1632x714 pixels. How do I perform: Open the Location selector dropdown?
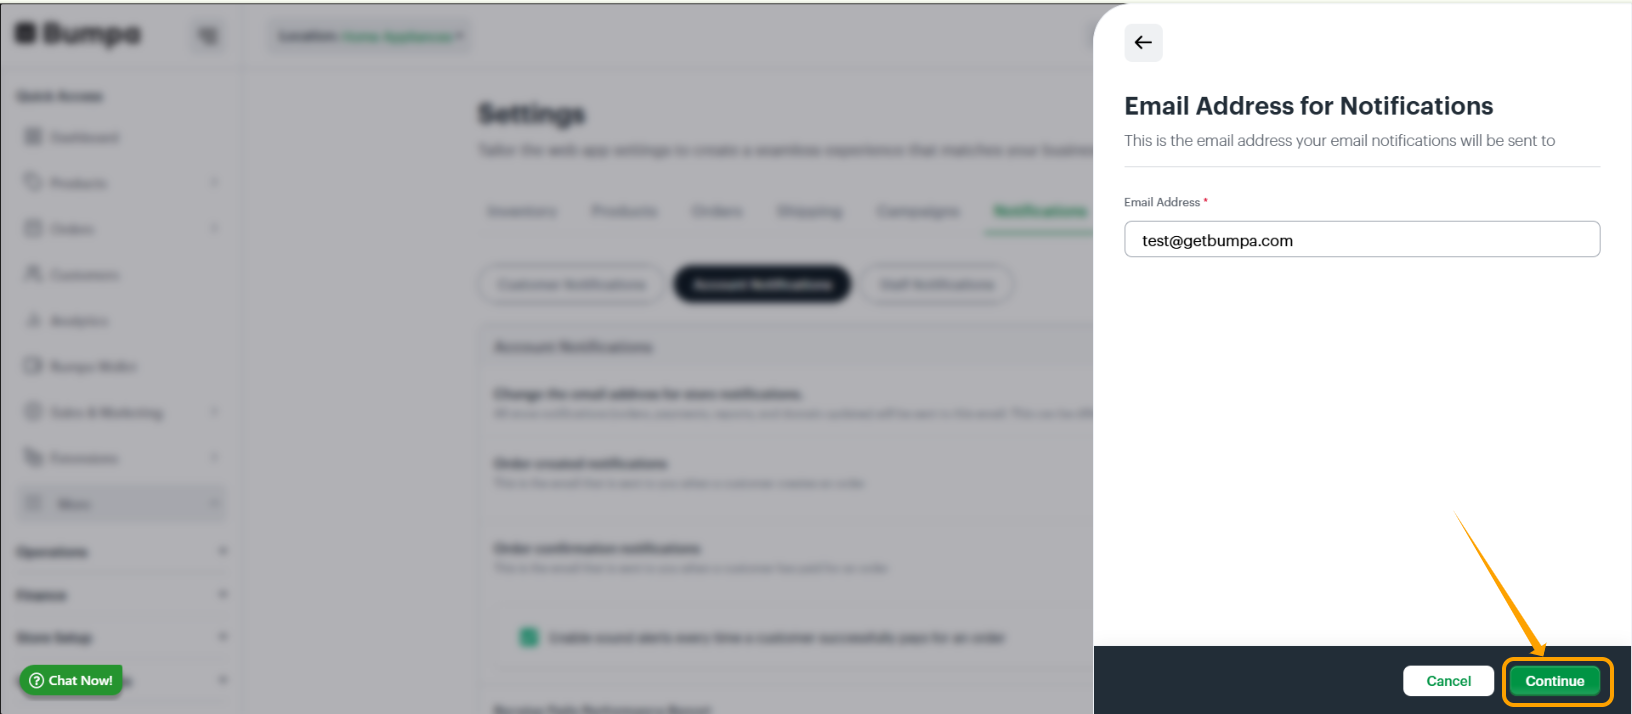pyautogui.click(x=368, y=35)
